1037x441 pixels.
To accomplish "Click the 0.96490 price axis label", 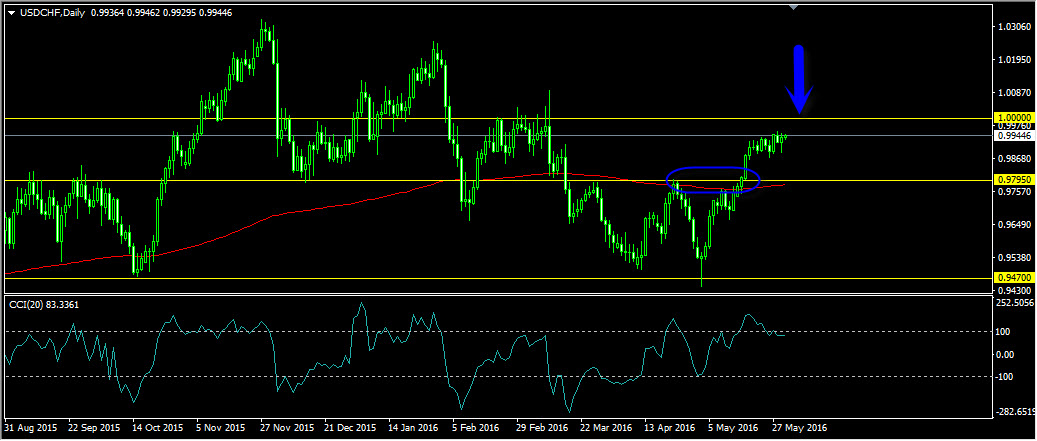I will pyautogui.click(x=1015, y=225).
